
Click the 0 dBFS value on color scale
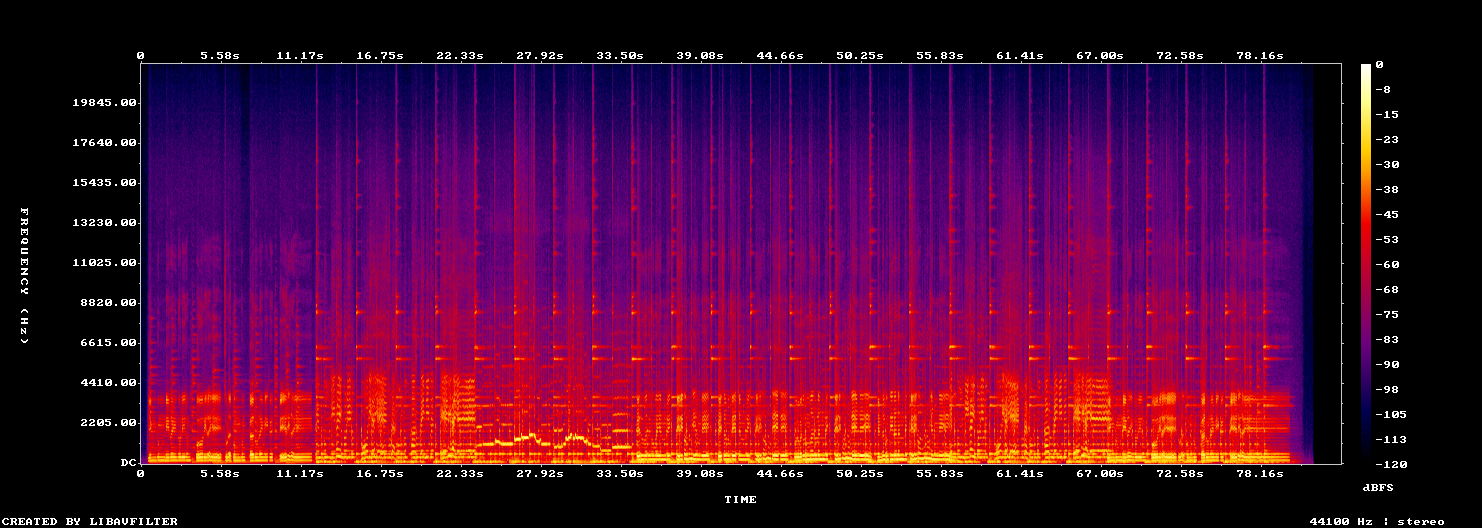1379,65
